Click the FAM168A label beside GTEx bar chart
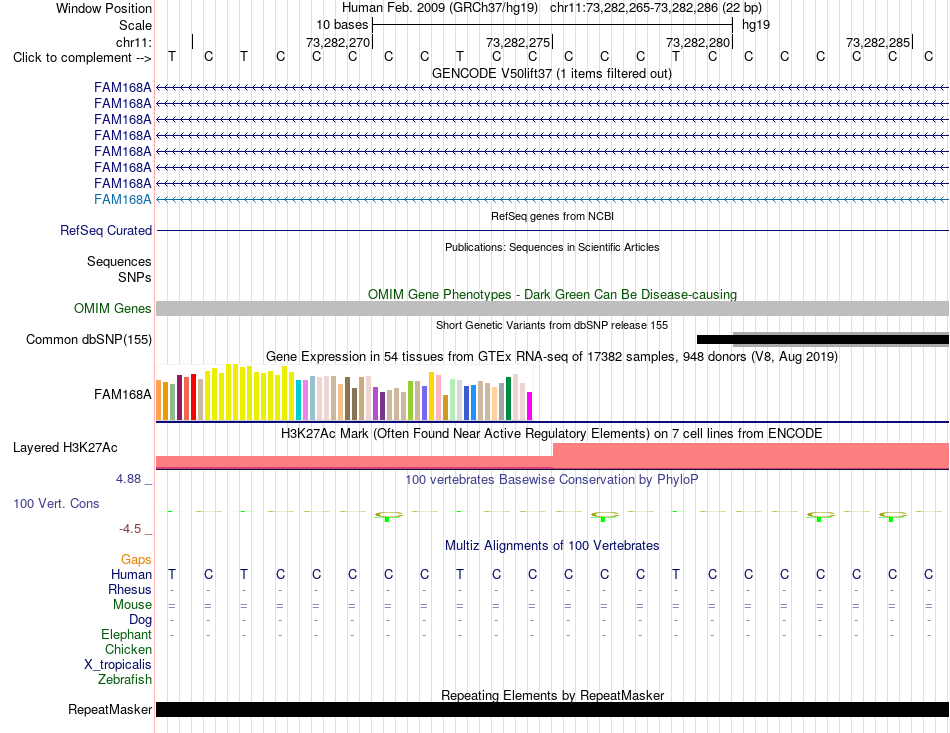This screenshot has width=950, height=733. (x=122, y=394)
